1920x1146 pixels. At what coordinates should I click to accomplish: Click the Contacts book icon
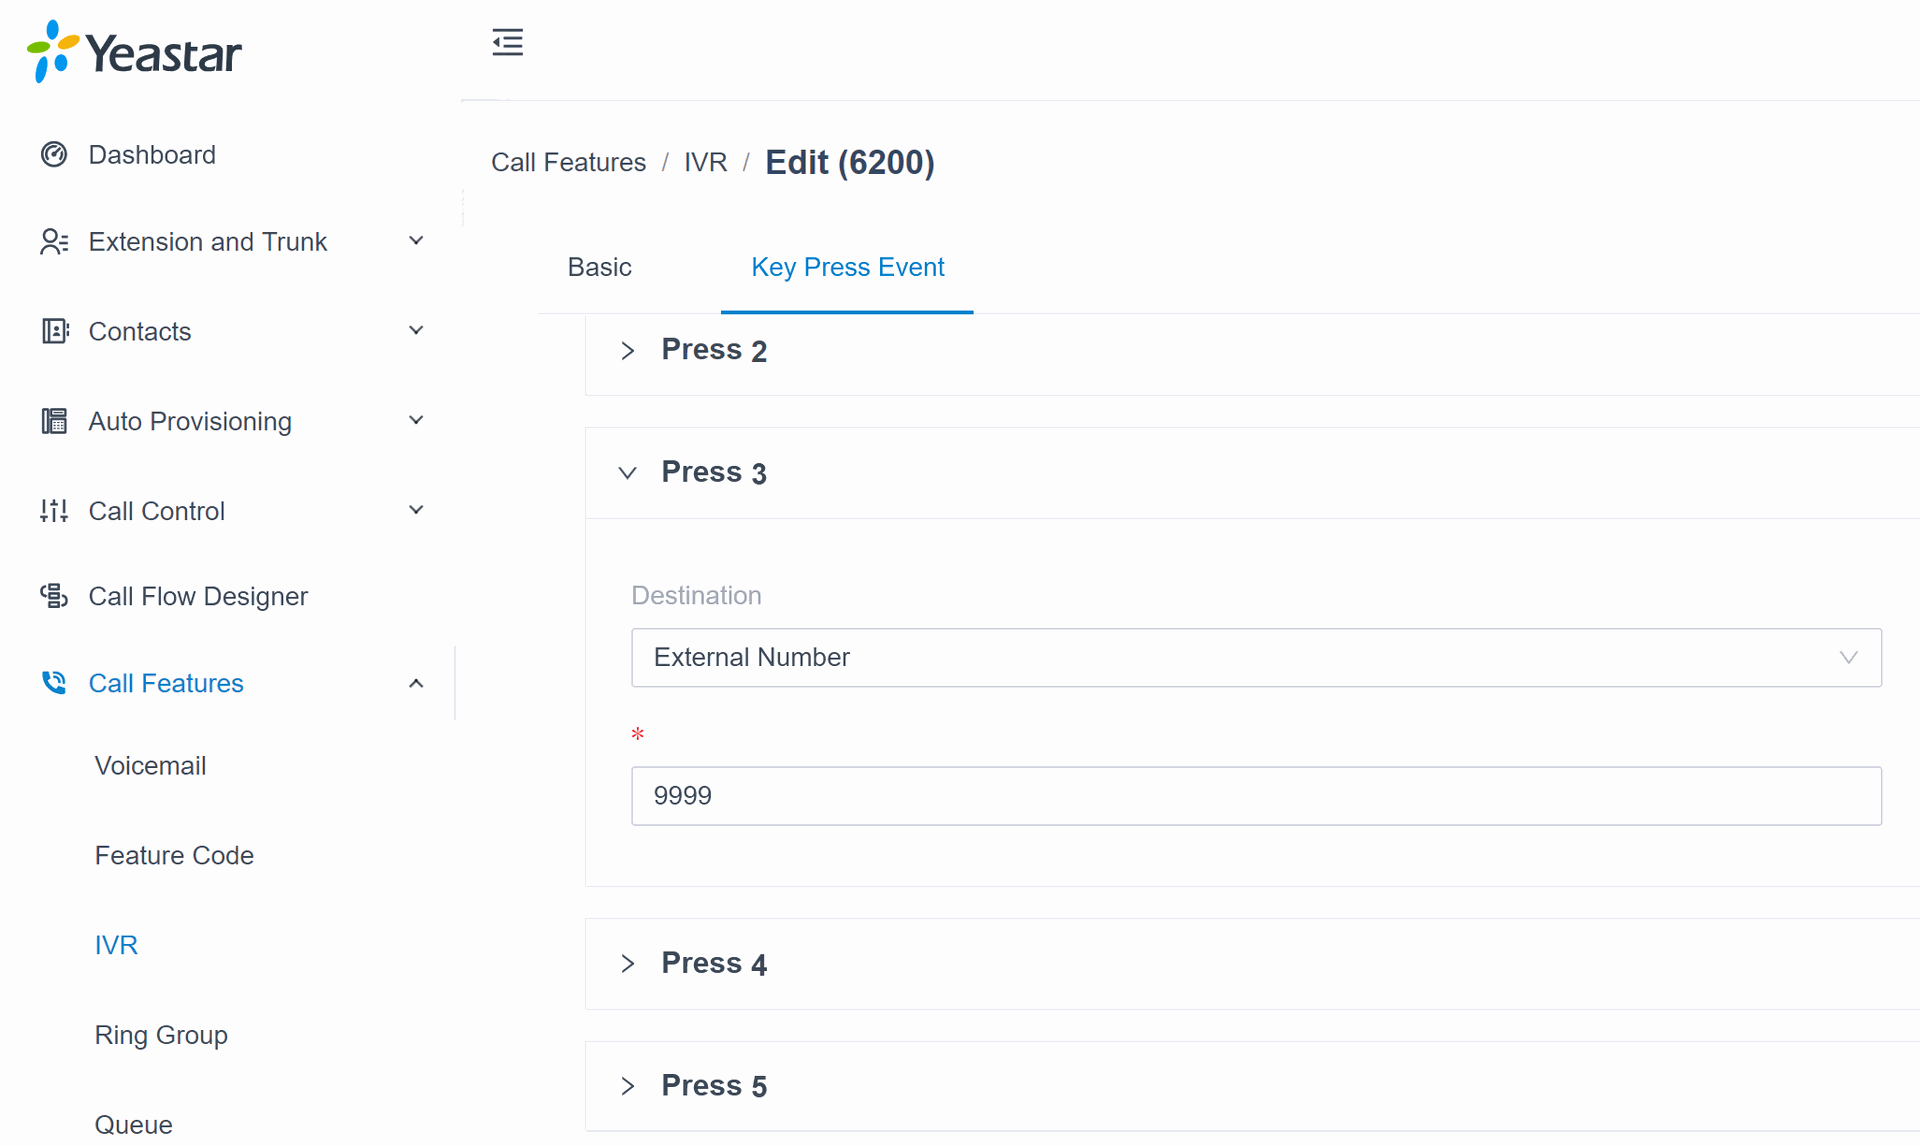[x=54, y=331]
